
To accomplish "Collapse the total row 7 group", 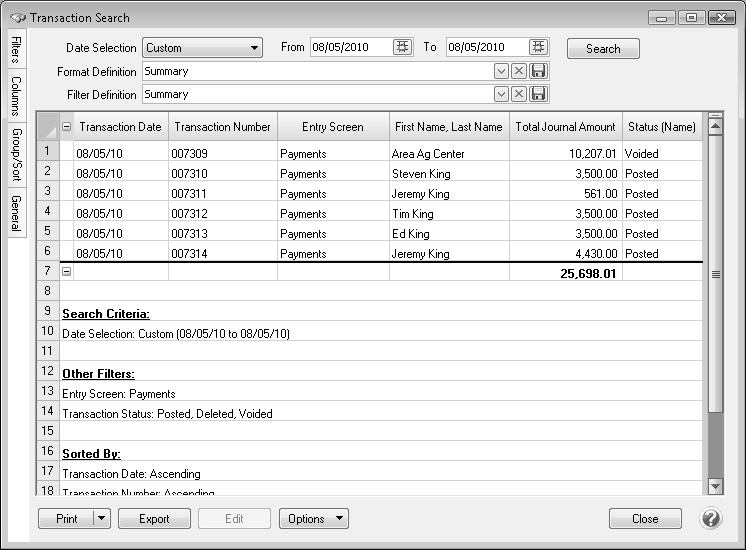I will [x=67, y=272].
